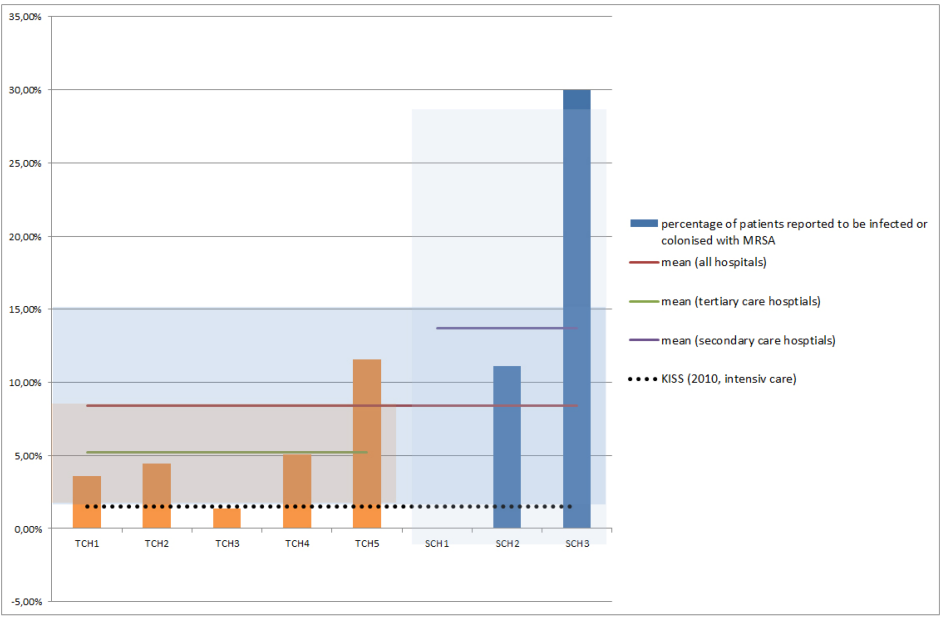This screenshot has height=618, width=943.
Task: Select the orange TCH4 bar
Action: coord(297,488)
